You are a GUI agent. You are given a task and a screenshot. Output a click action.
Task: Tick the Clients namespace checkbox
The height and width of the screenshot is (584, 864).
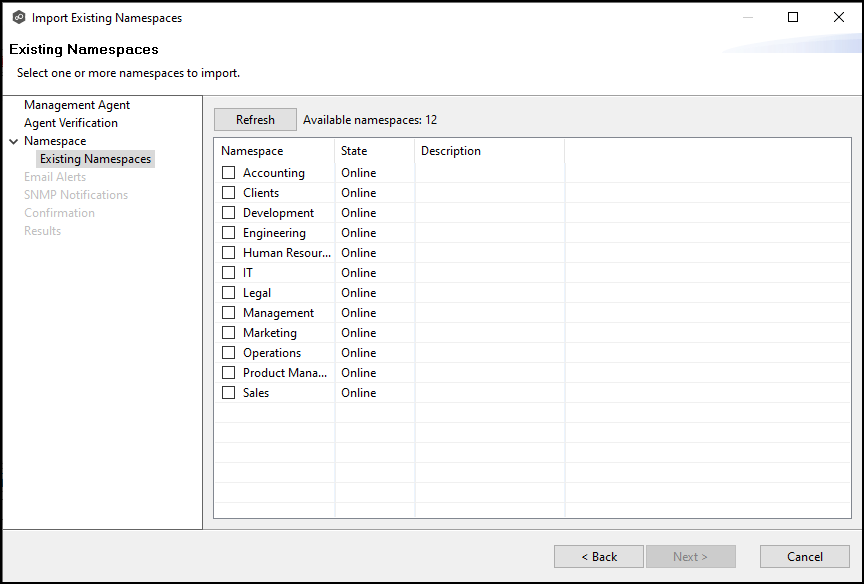click(228, 193)
